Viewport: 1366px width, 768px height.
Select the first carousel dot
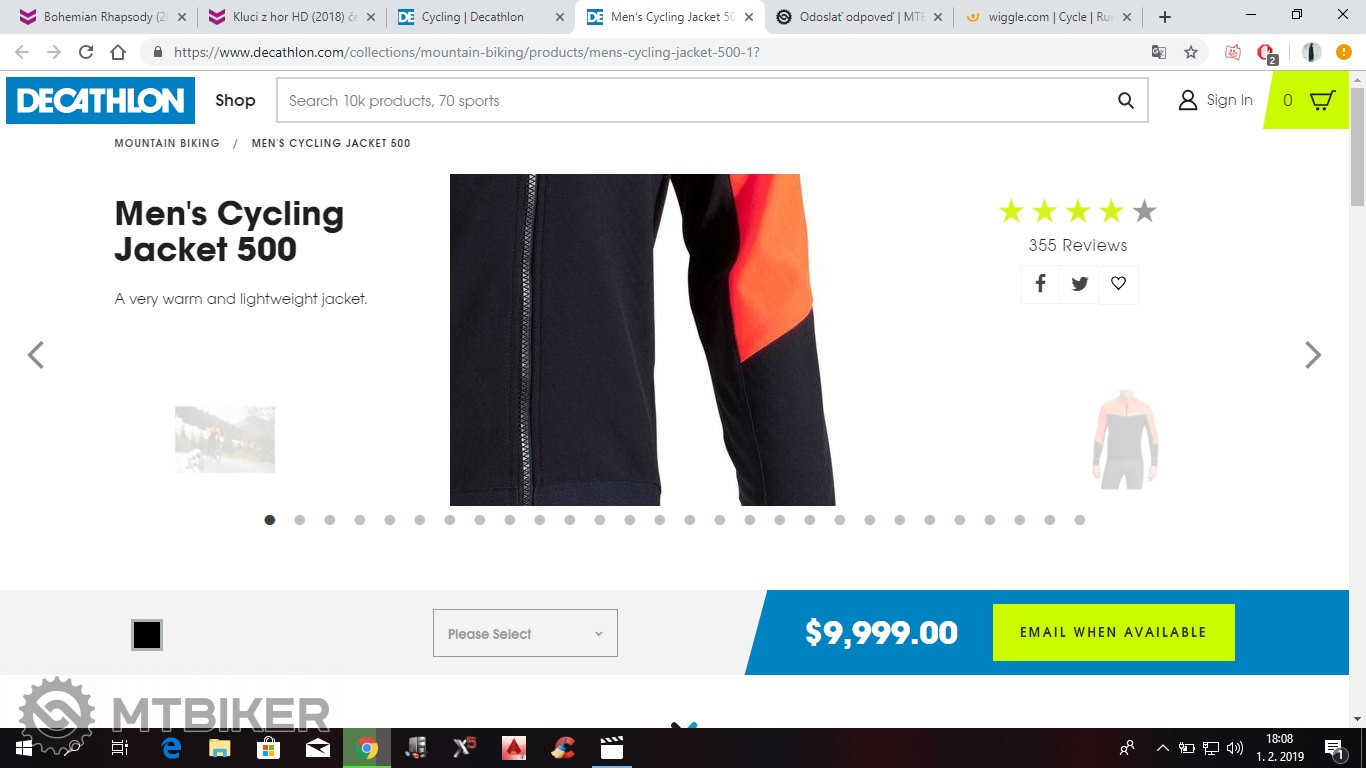pyautogui.click(x=270, y=520)
